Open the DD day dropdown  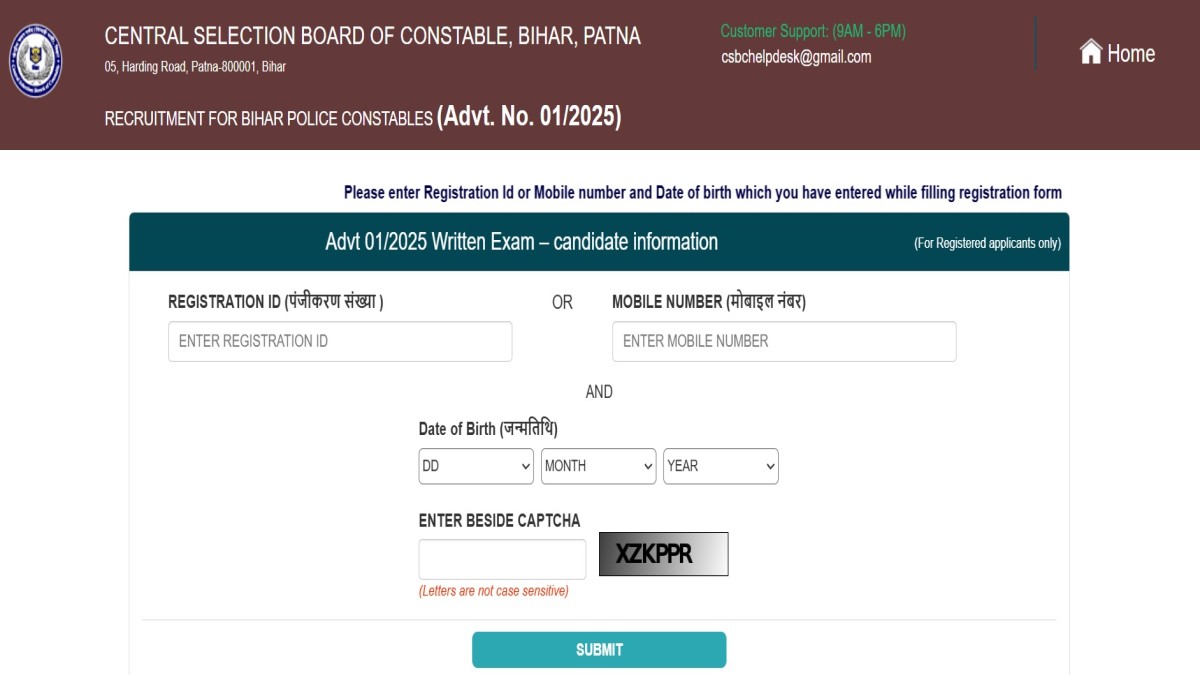[476, 466]
